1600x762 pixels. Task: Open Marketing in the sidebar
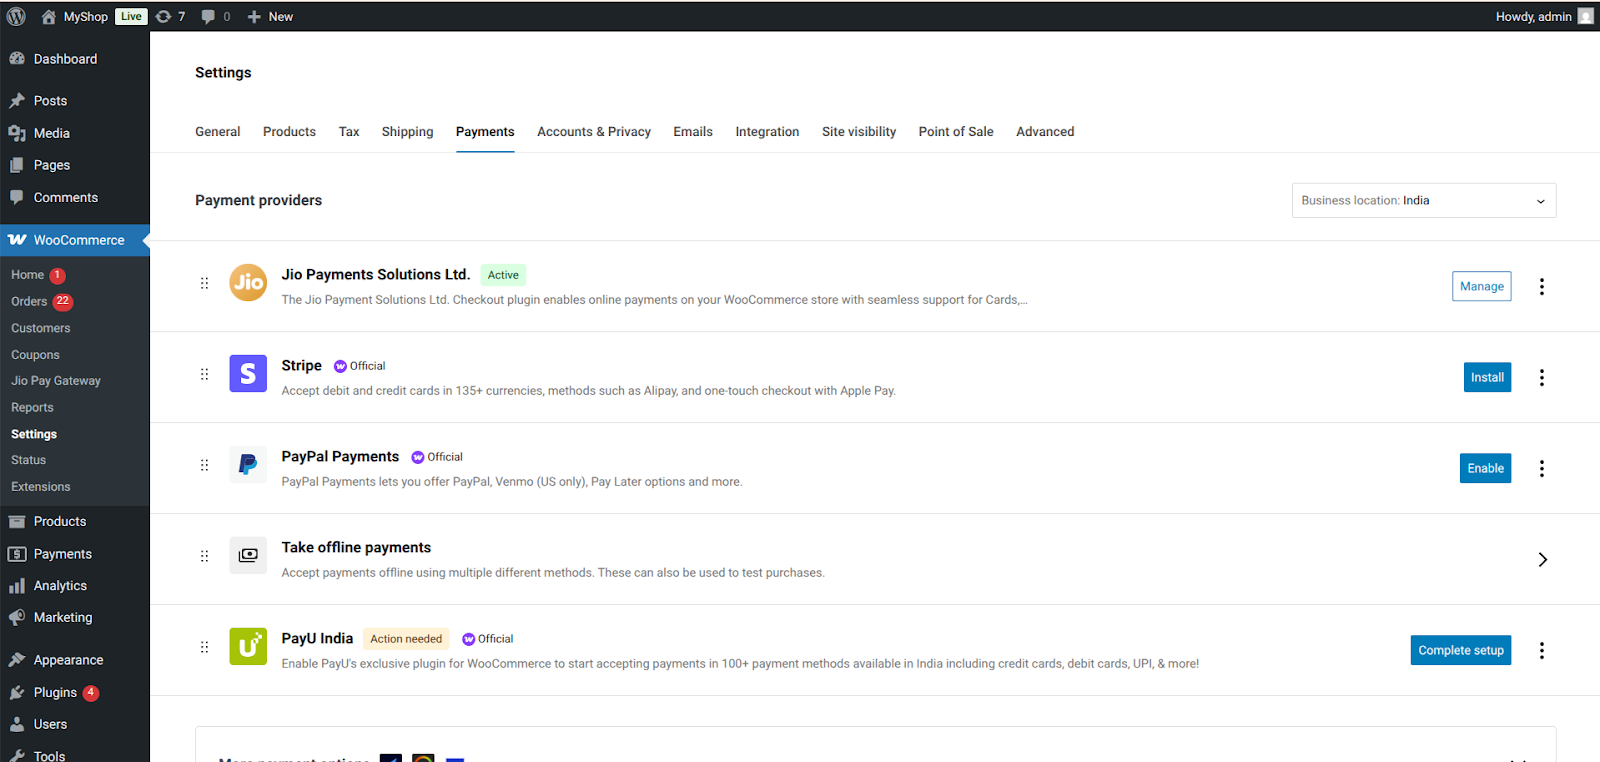click(x=75, y=618)
